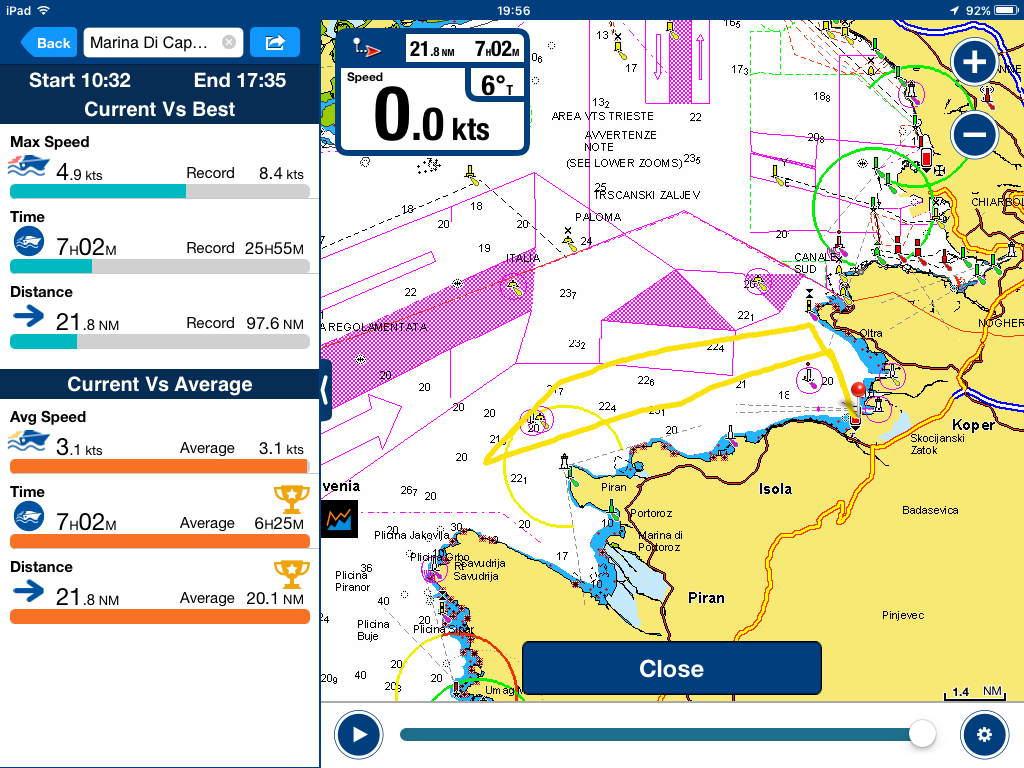Tap the 6°T heading indicator
This screenshot has height=768, width=1024.
pyautogui.click(x=496, y=86)
